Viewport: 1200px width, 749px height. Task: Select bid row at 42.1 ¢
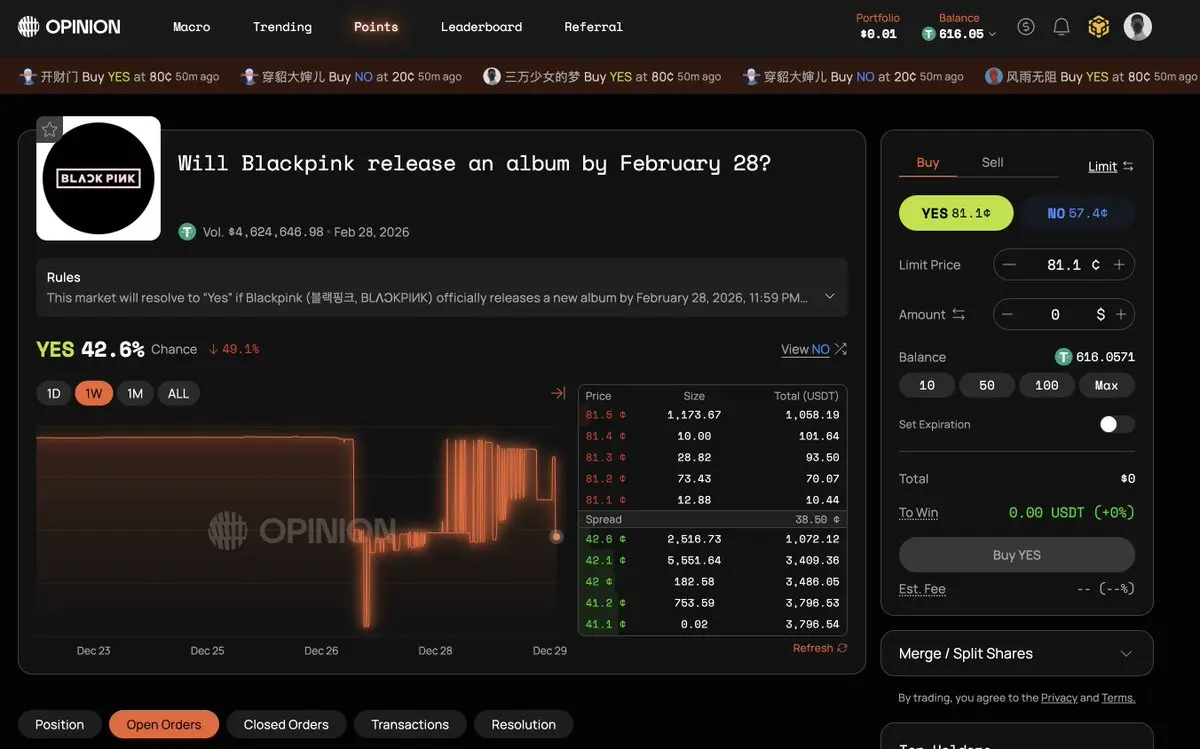coord(713,560)
